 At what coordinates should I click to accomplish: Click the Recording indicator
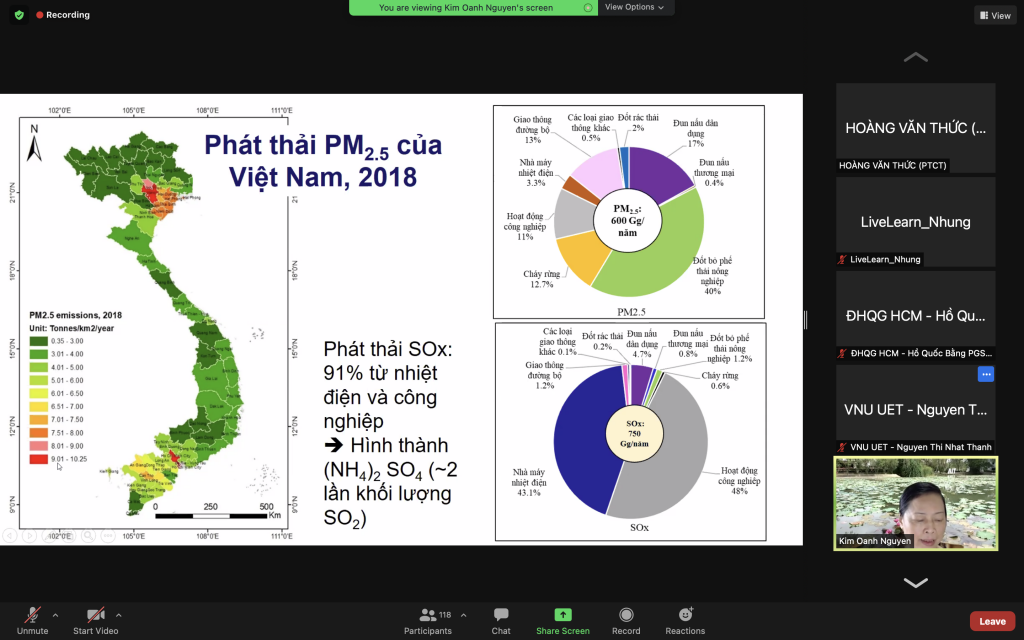tap(63, 15)
